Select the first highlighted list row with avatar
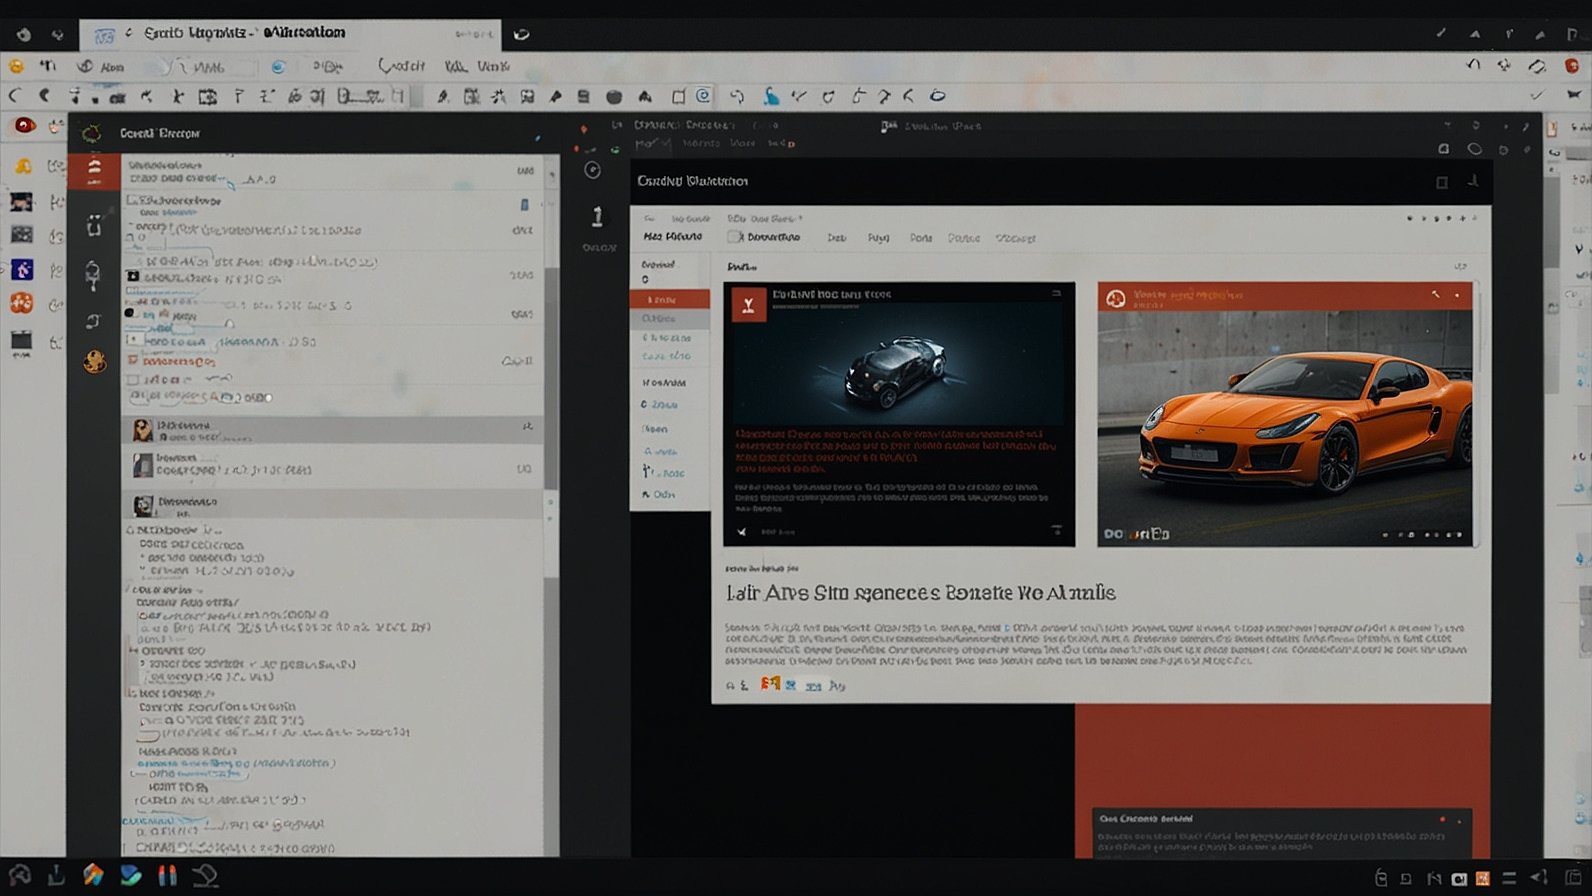The height and width of the screenshot is (896, 1592). pyautogui.click(x=333, y=430)
